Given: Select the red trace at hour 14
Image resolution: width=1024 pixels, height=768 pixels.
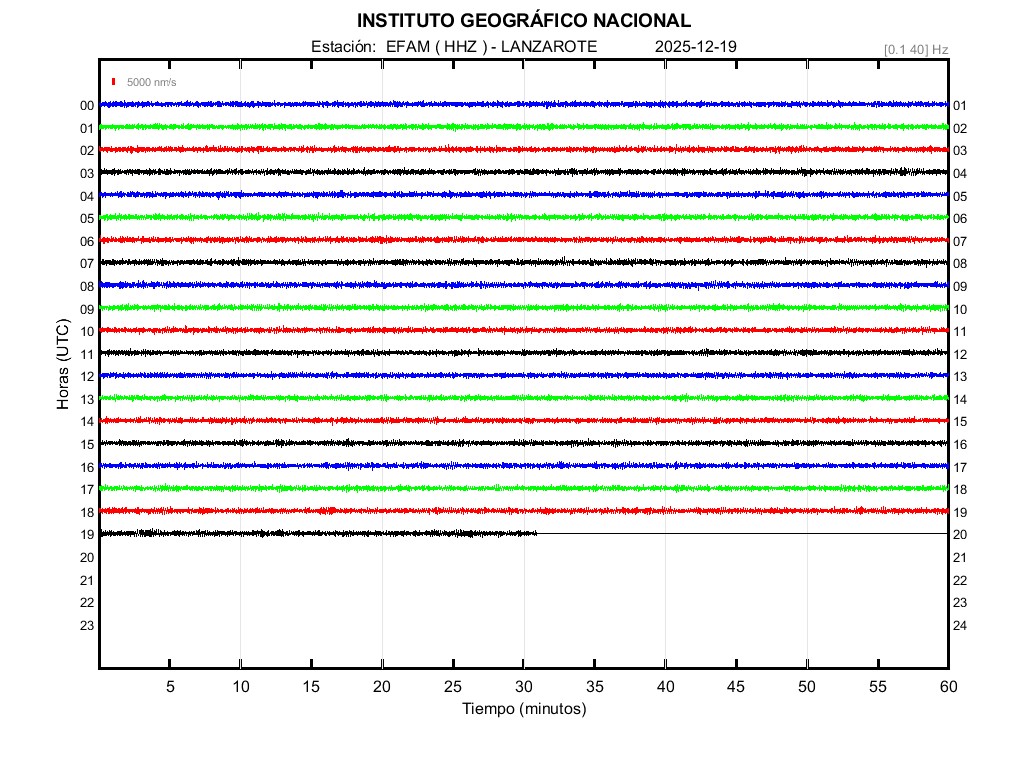Looking at the screenshot, I should click(x=523, y=420).
